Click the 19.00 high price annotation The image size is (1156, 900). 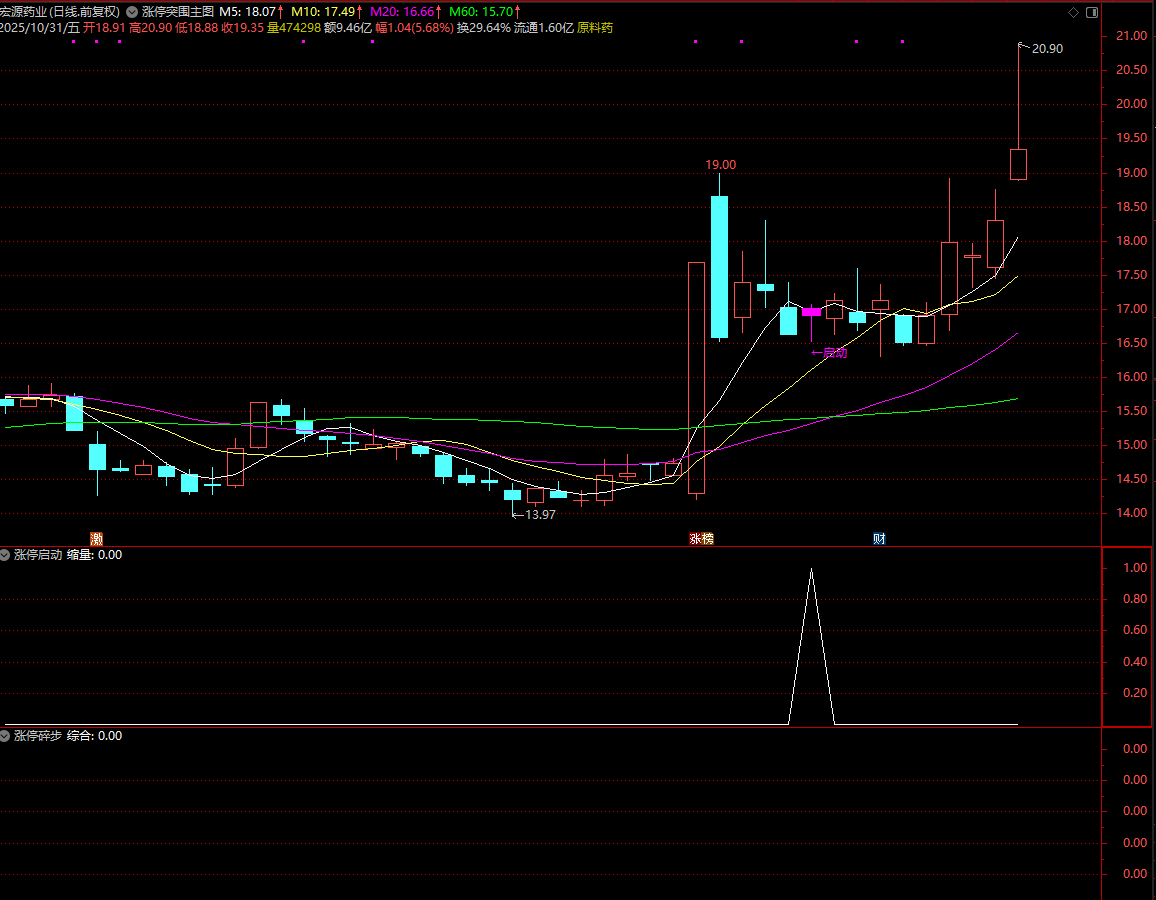coord(719,165)
